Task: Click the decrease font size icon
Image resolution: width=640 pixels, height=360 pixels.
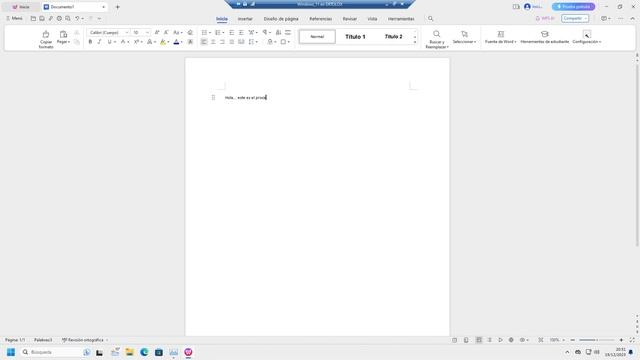Action: coord(166,33)
